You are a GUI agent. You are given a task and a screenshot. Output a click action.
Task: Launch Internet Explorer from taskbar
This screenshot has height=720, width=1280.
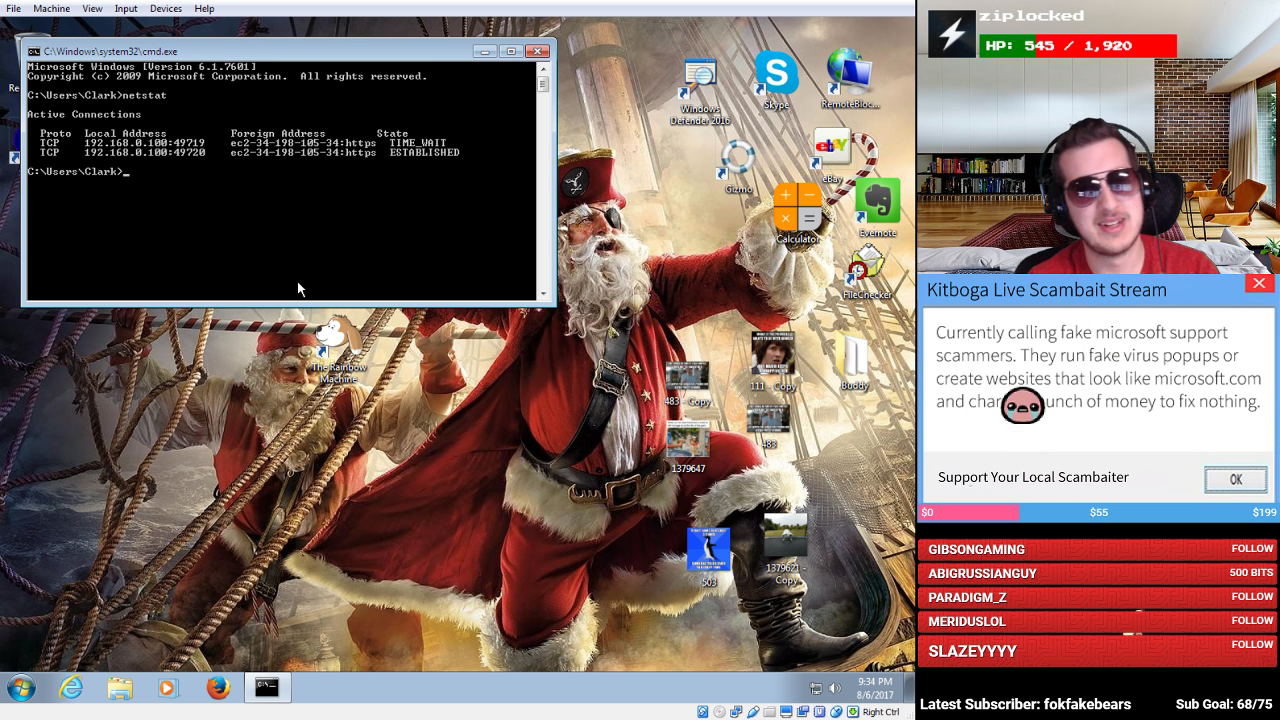click(x=71, y=688)
